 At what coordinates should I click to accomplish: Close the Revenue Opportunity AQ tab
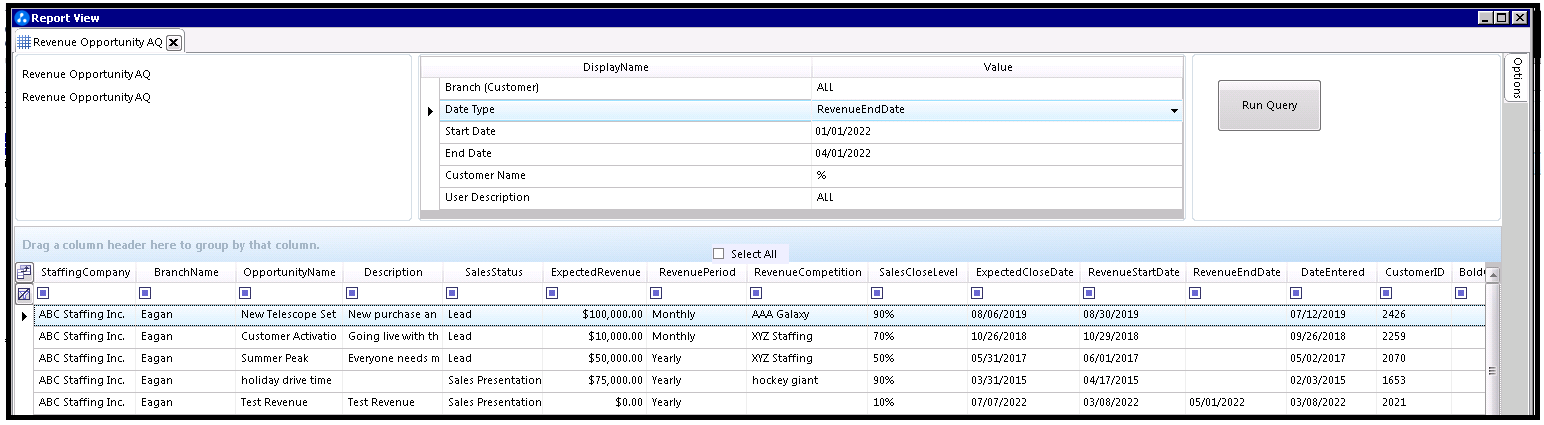coord(173,42)
